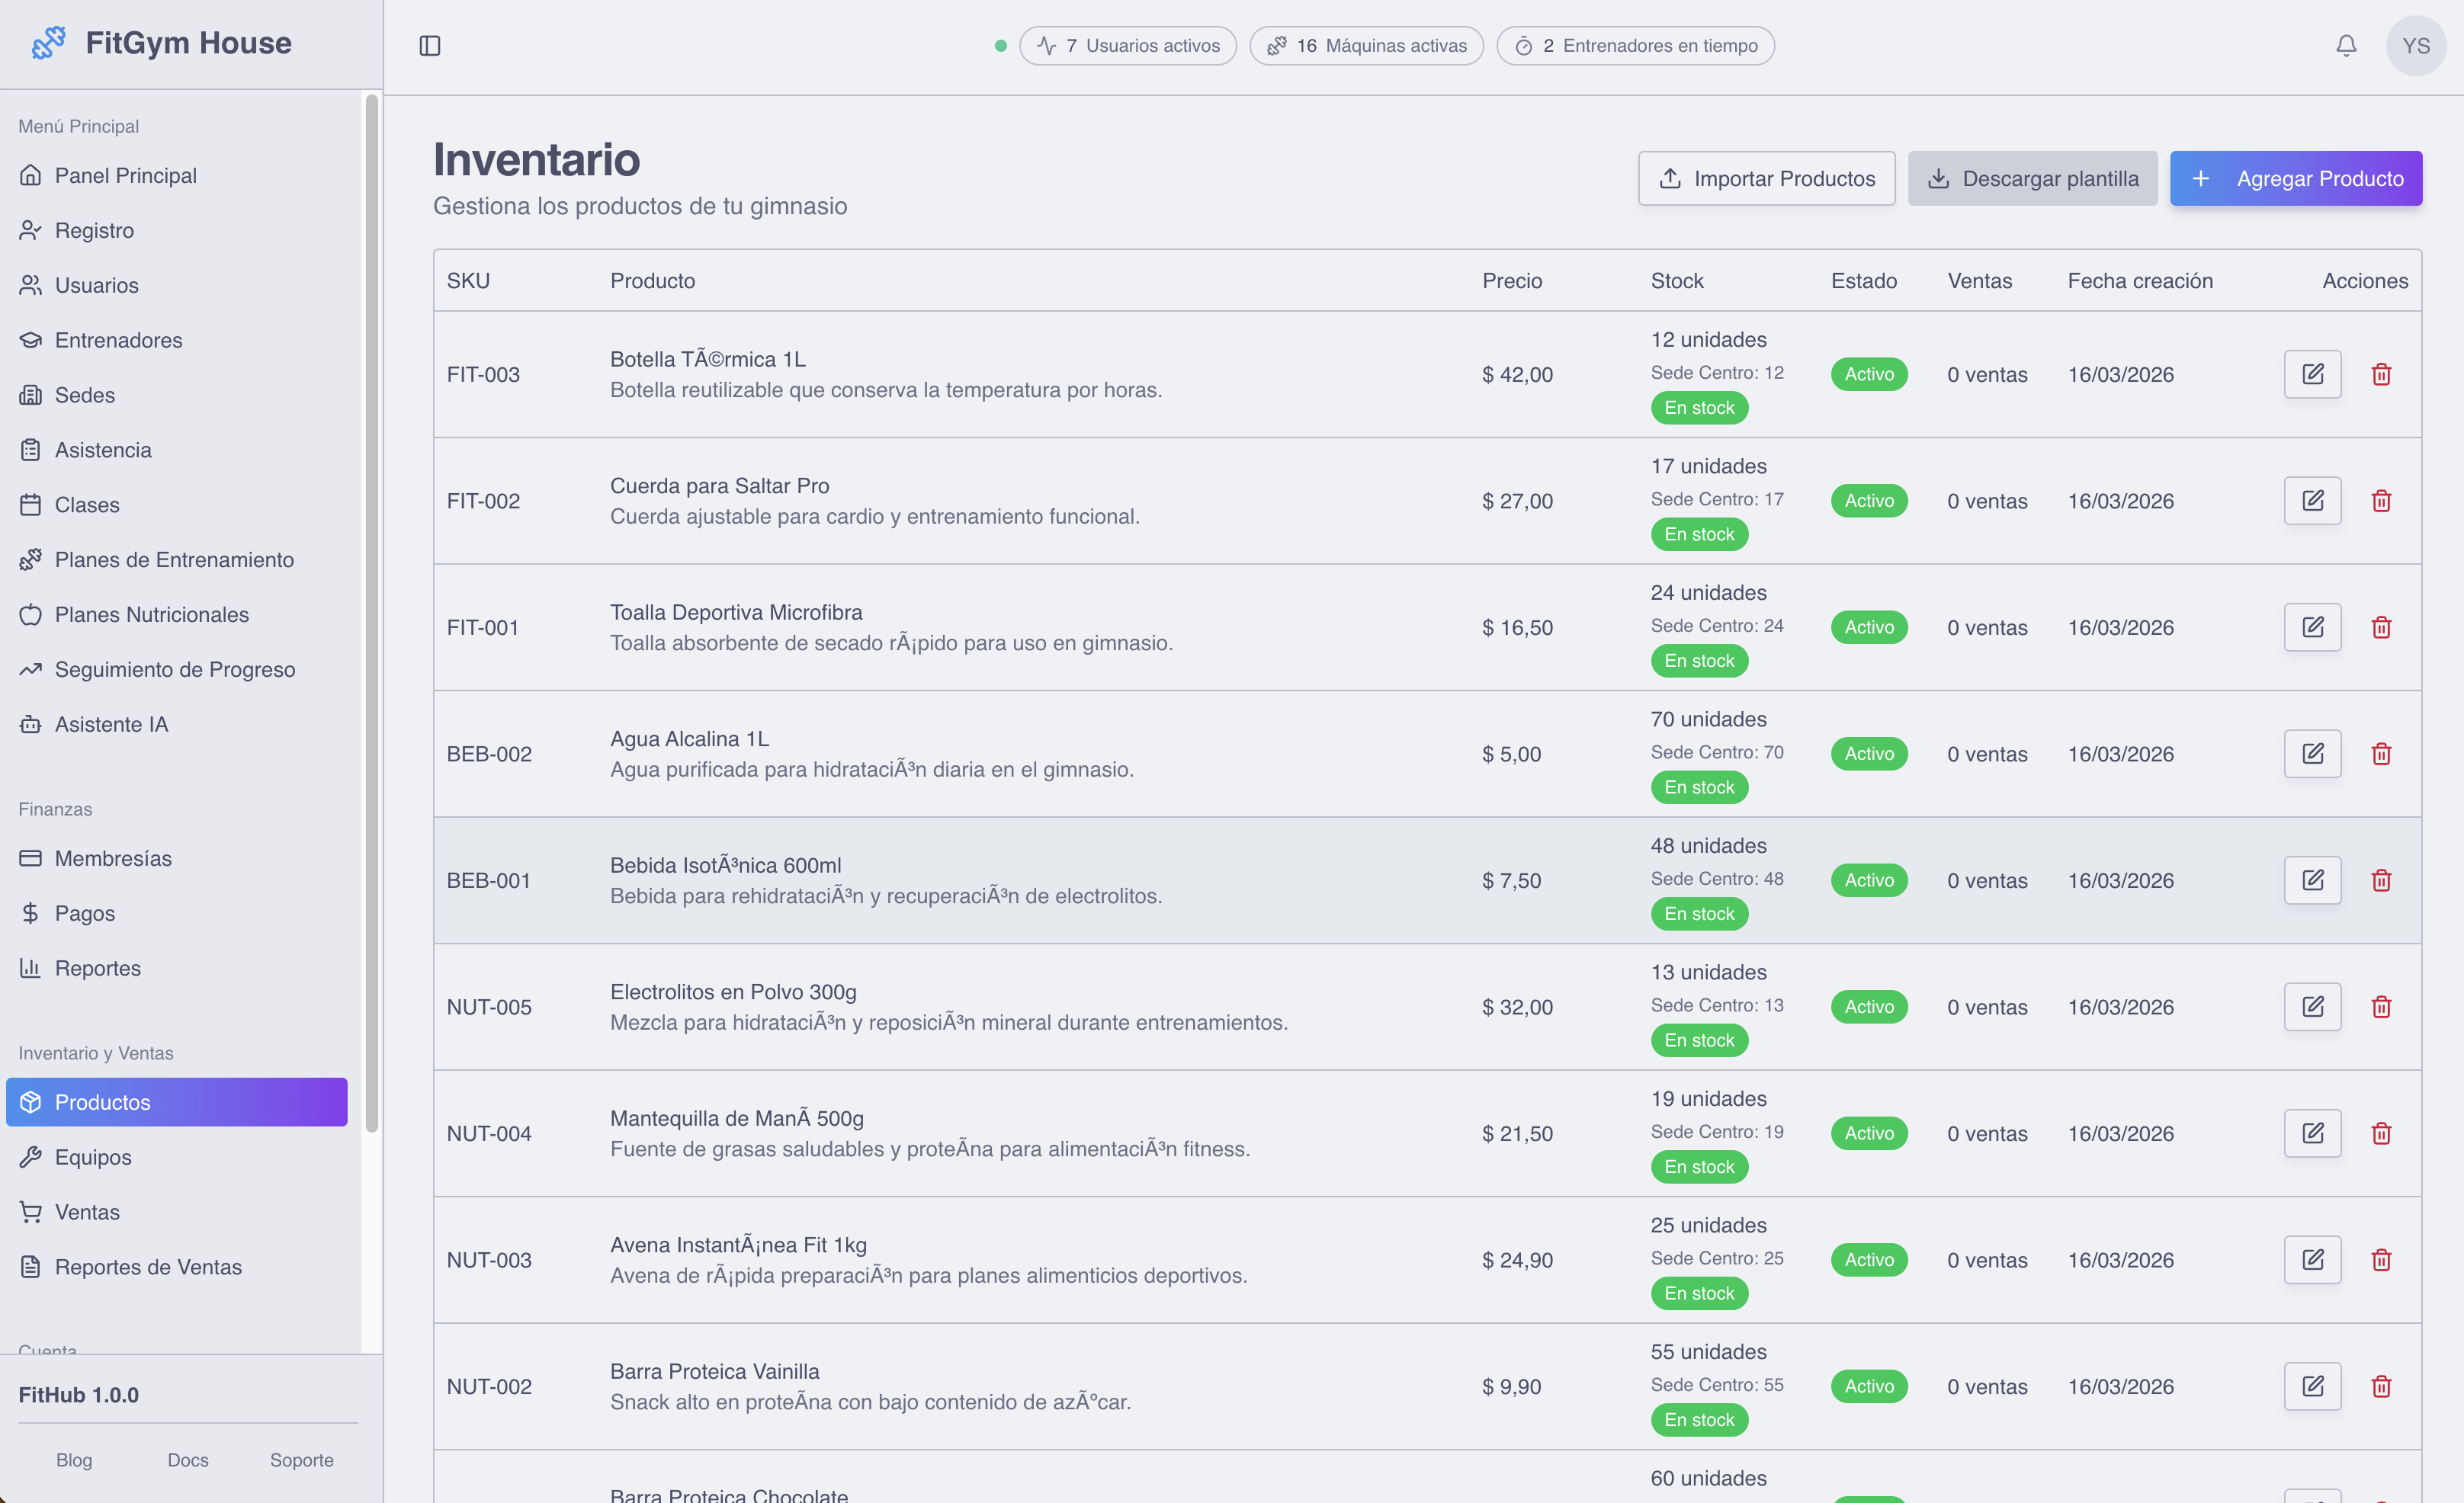Click the Agregar Producto button
2464x1503 pixels.
point(2296,178)
